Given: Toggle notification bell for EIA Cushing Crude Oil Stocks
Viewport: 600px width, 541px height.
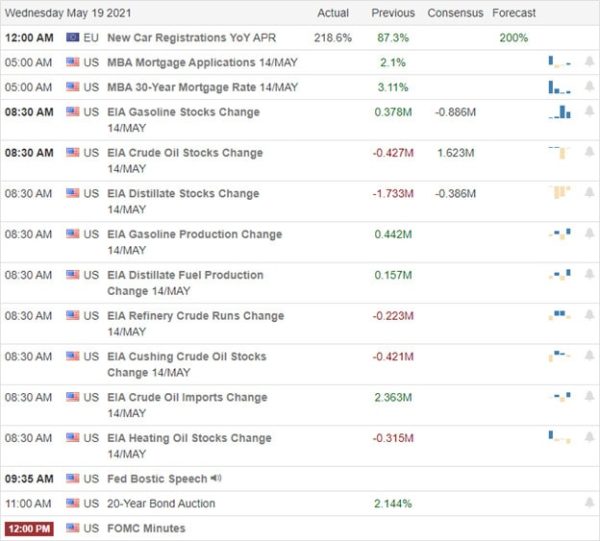Looking at the screenshot, I should pos(588,357).
